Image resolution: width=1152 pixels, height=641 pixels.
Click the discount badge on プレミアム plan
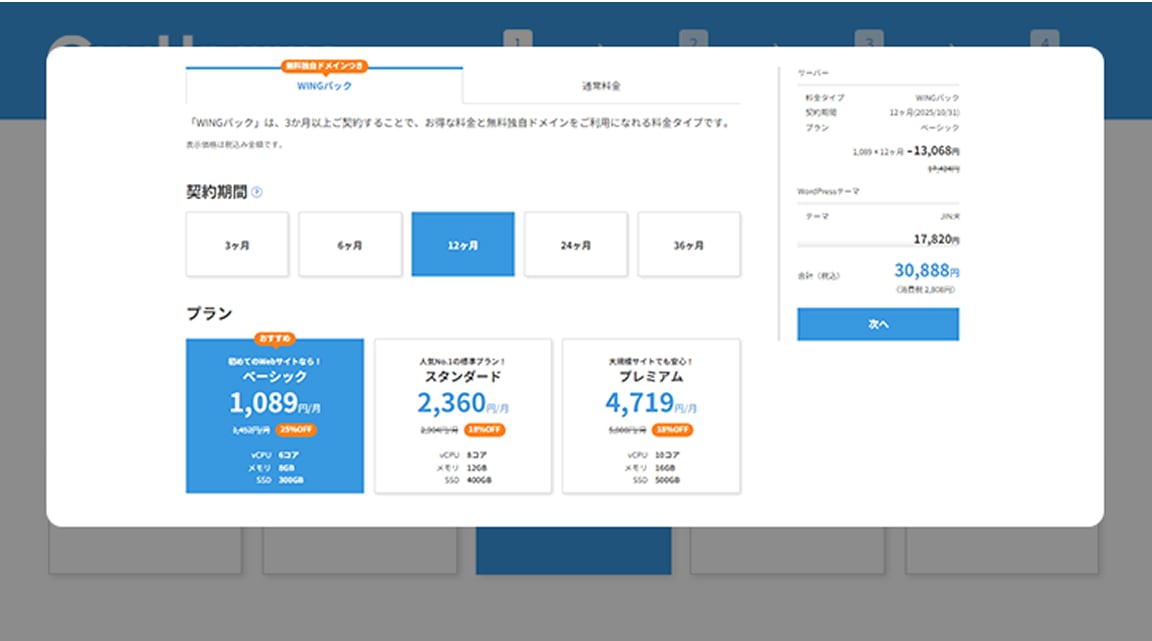[x=672, y=429]
